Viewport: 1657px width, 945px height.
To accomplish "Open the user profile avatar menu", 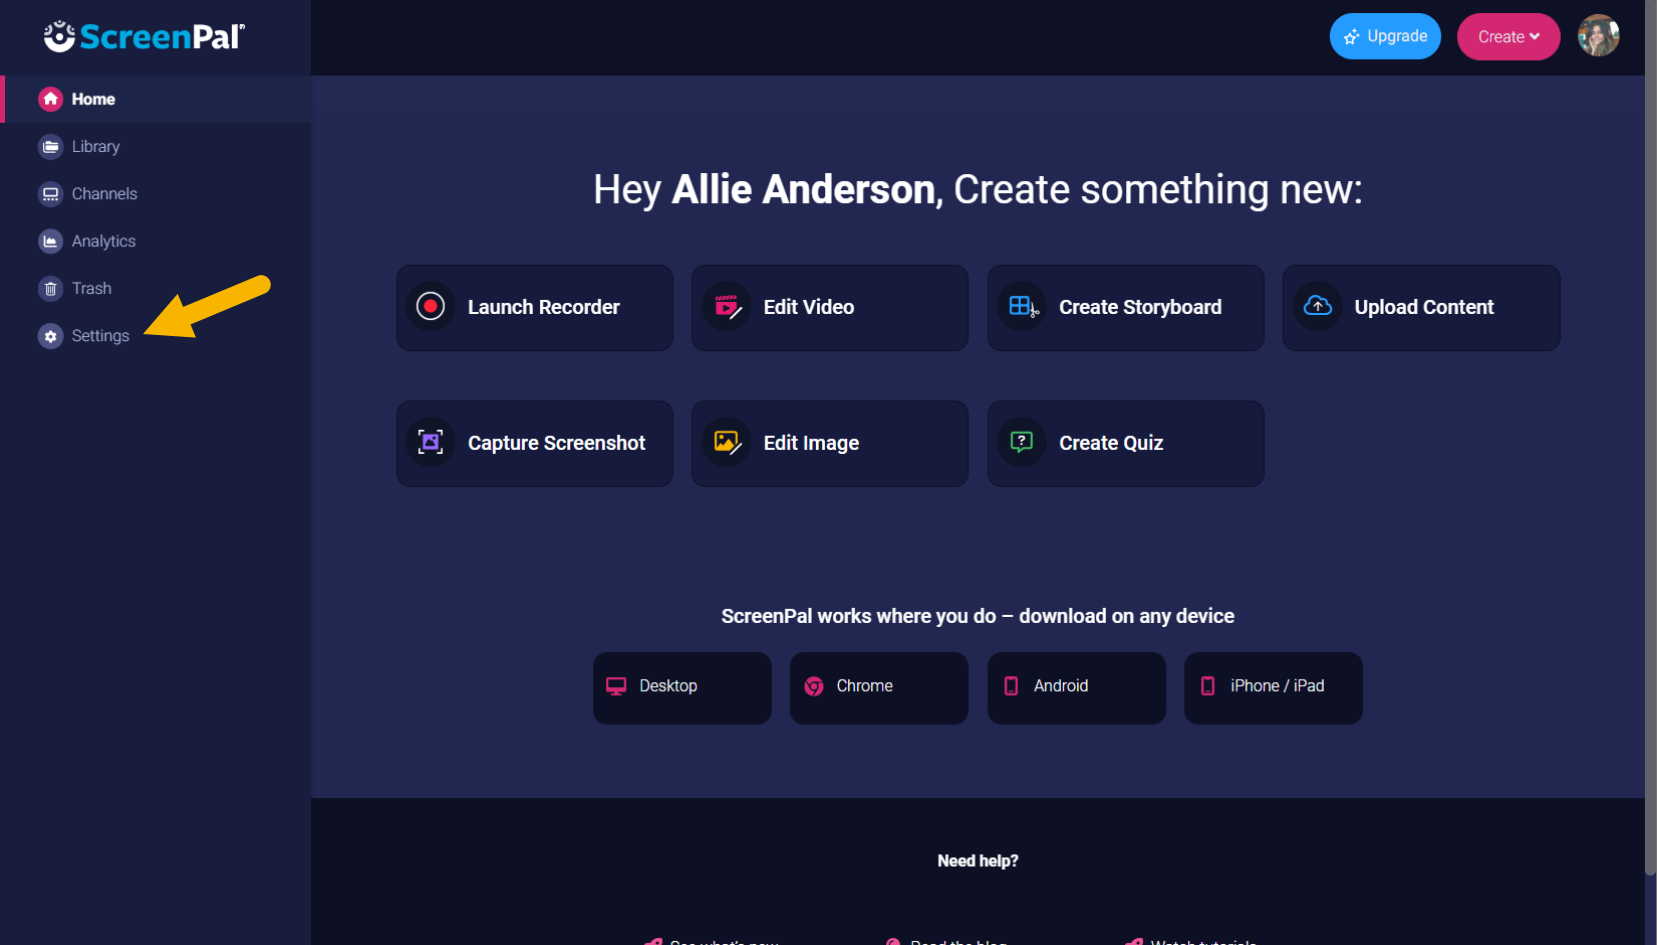I will pos(1597,36).
